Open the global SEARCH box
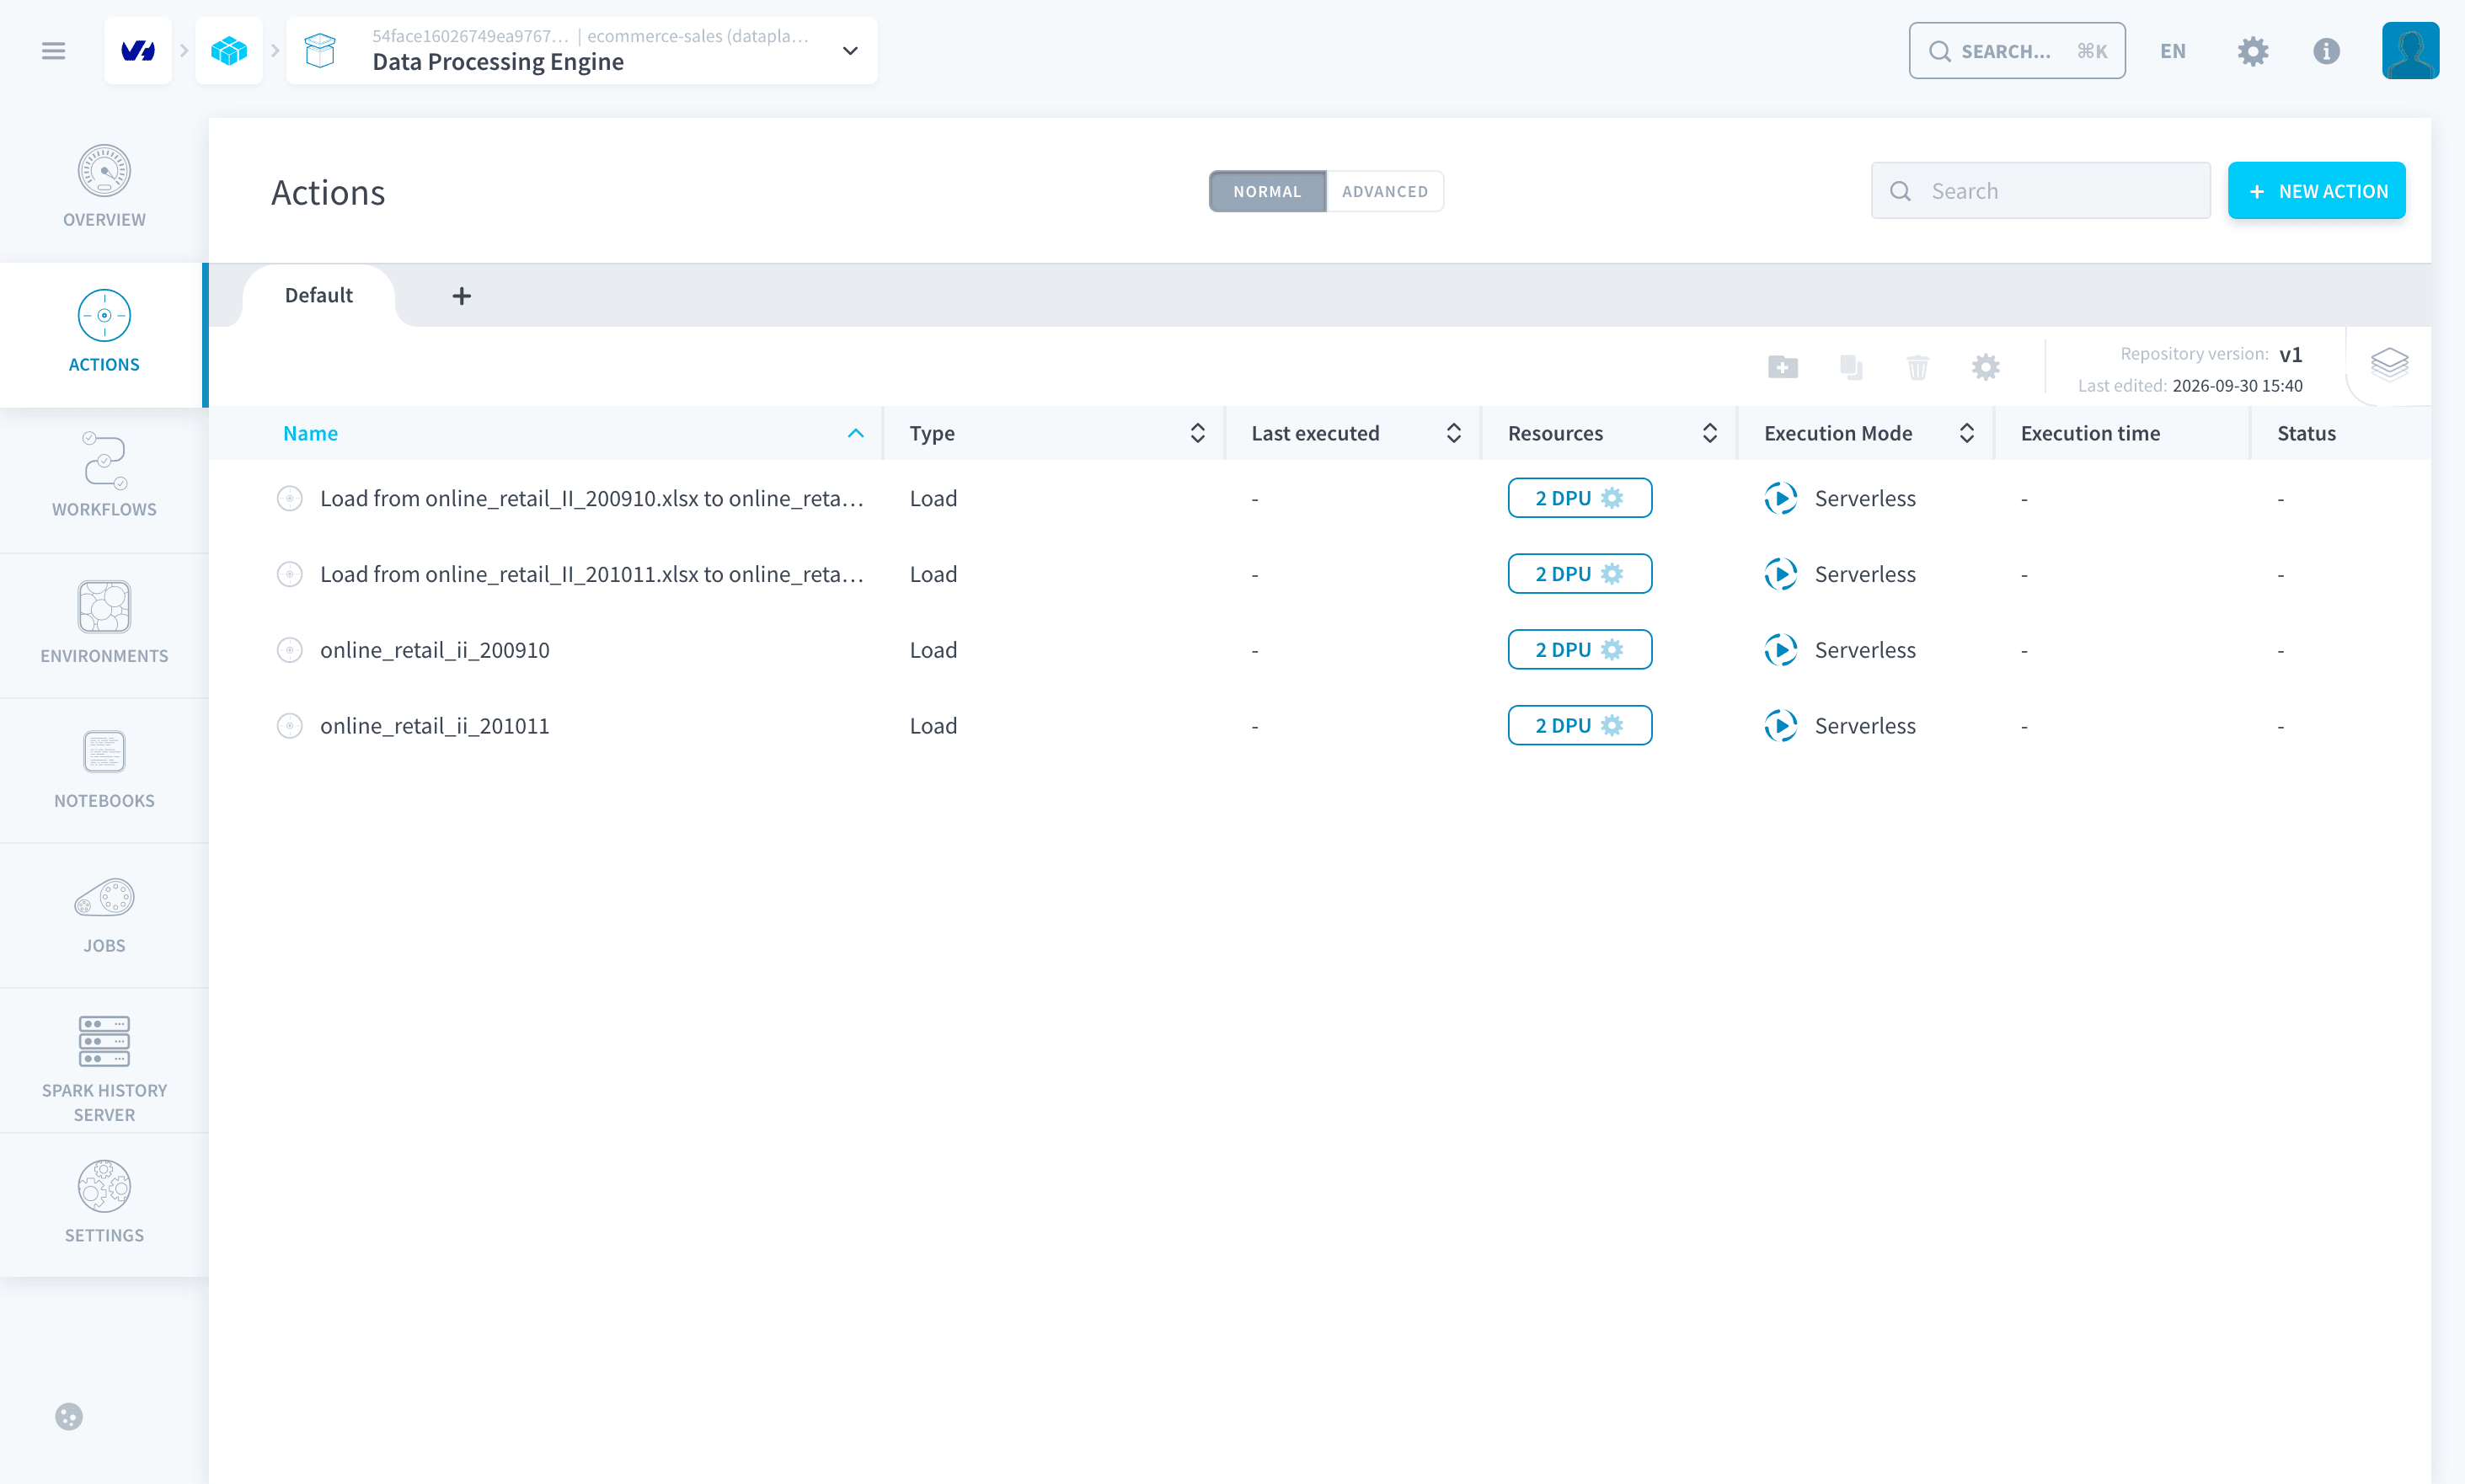This screenshot has height=1484, width=2465. tap(2017, 51)
